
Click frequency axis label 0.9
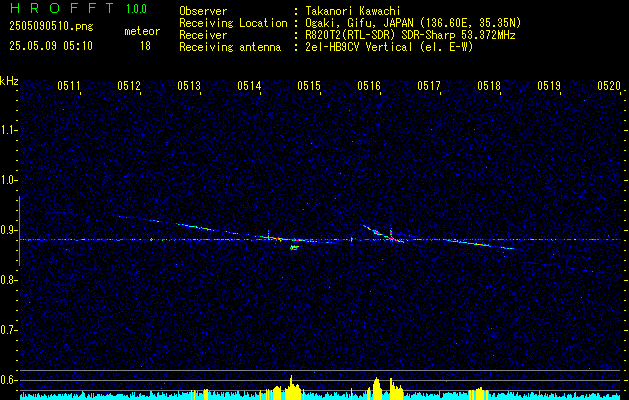coord(8,230)
